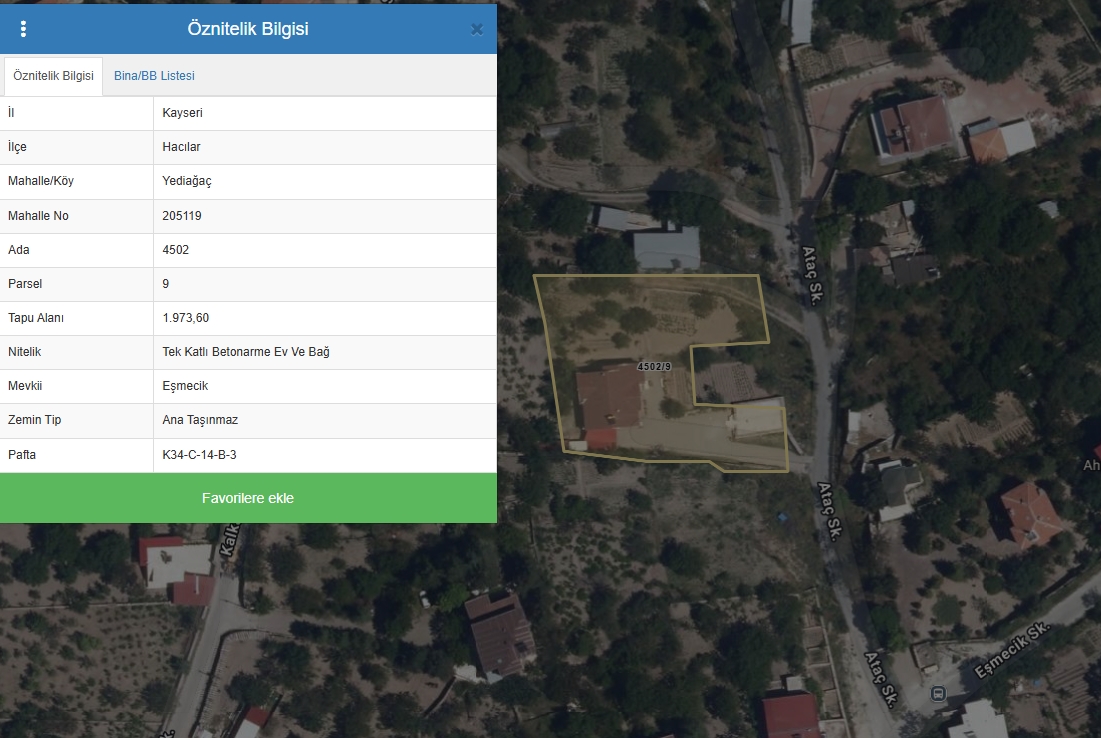Select the Yediağaç neighborhood value
1101x738 pixels.
point(187,181)
